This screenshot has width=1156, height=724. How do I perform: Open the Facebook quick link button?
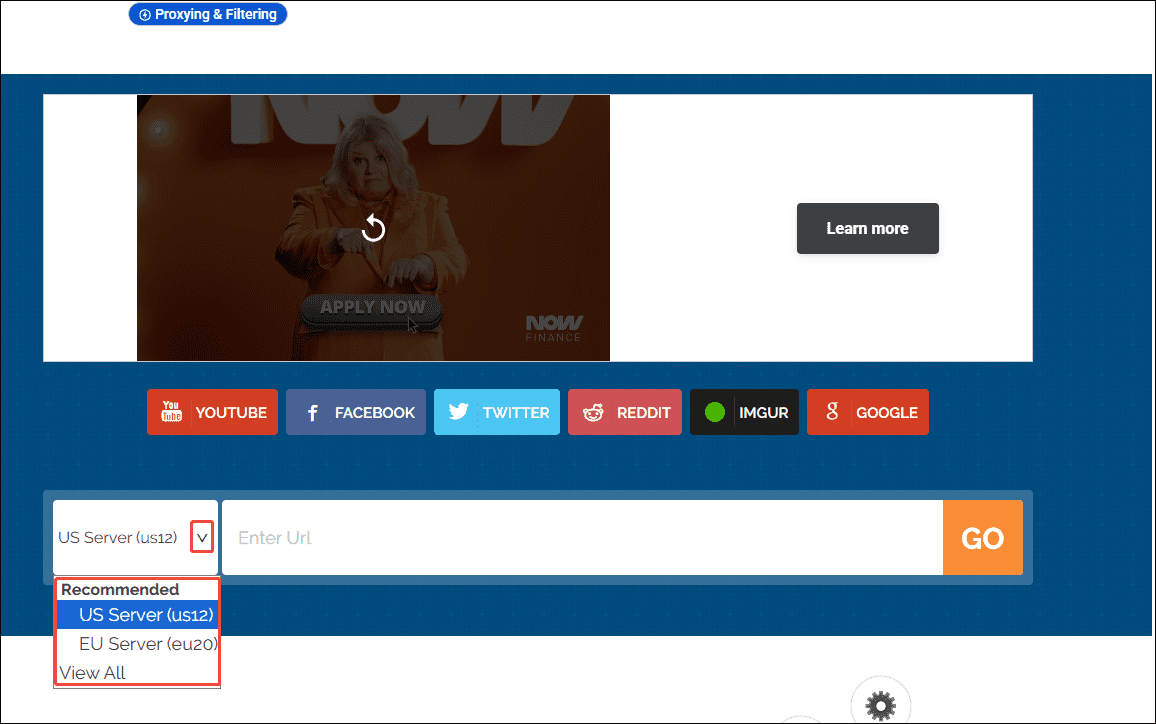(356, 412)
